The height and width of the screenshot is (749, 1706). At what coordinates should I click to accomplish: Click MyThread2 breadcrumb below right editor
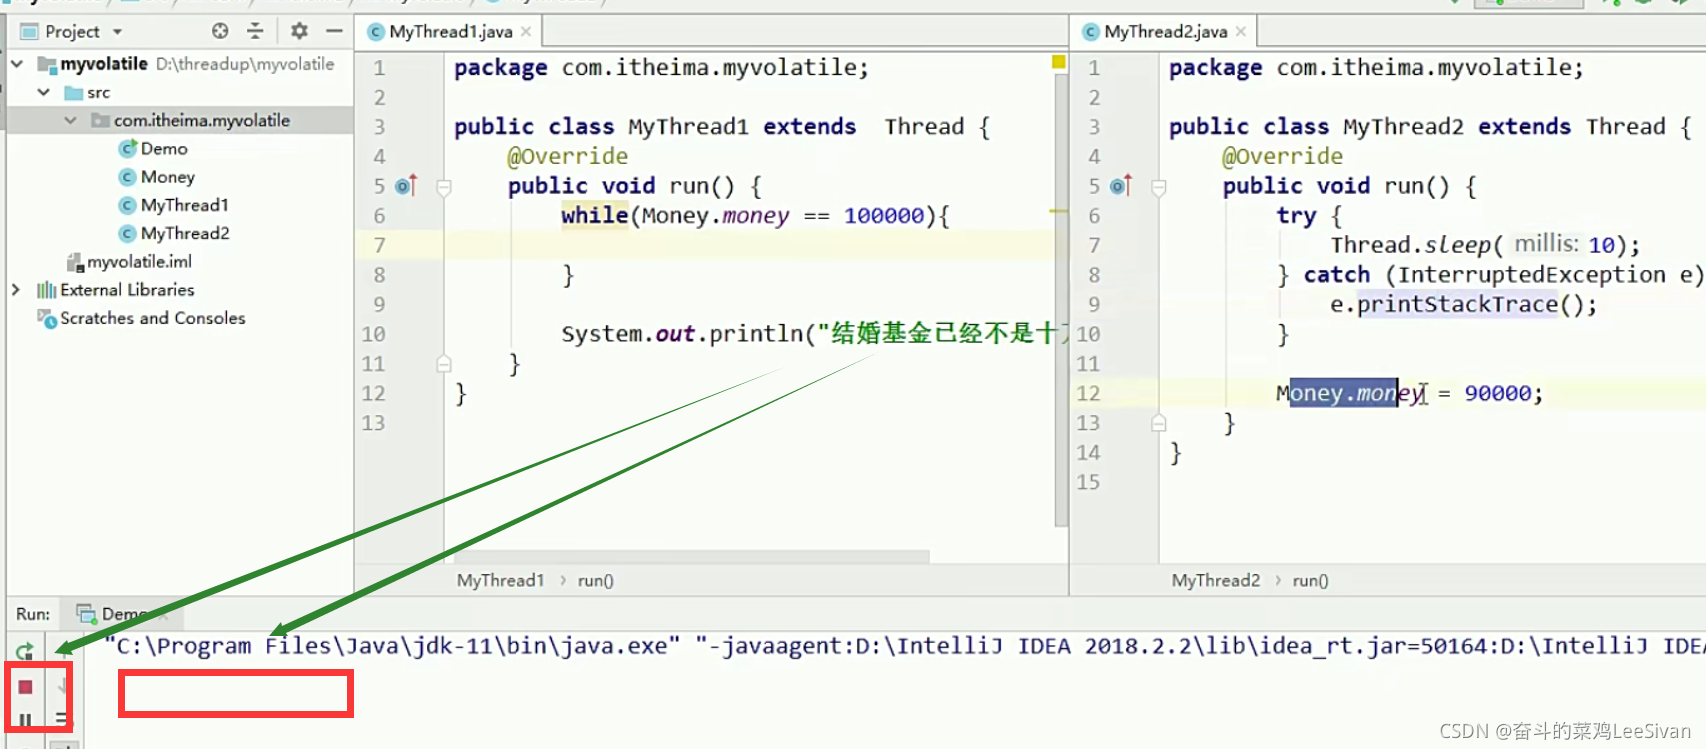tap(1216, 581)
